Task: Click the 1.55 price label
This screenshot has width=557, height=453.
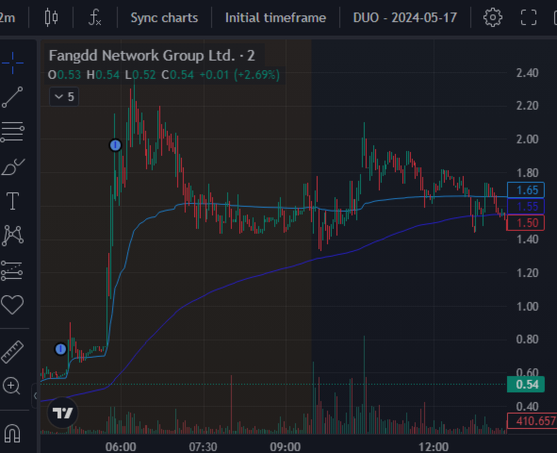Action: point(526,206)
